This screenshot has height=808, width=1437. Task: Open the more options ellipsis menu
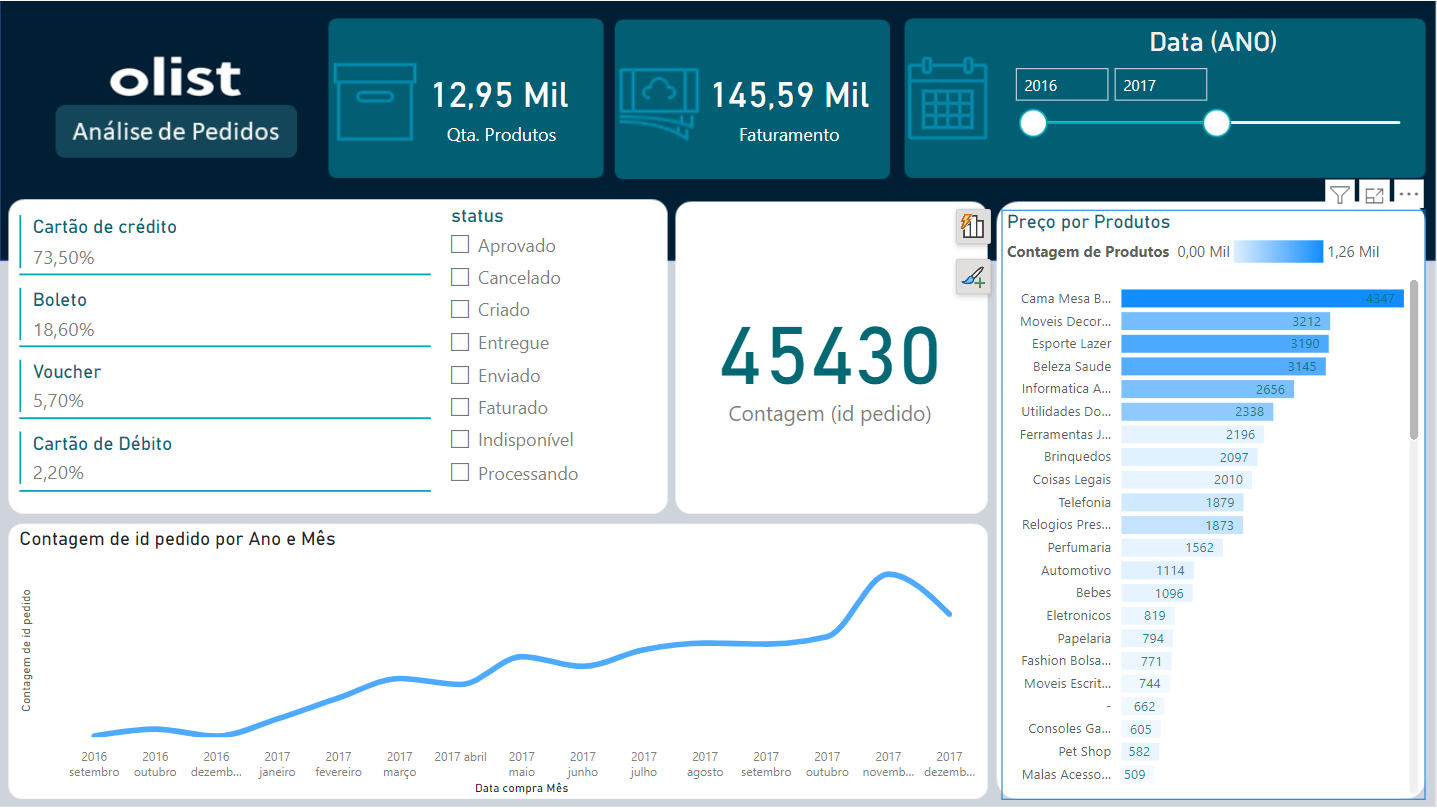pos(1408,195)
